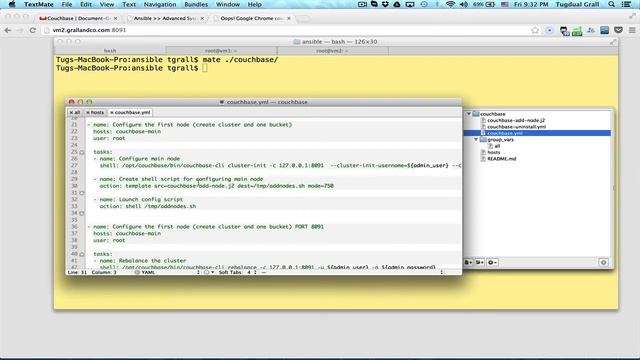Open the View menu

107,4
